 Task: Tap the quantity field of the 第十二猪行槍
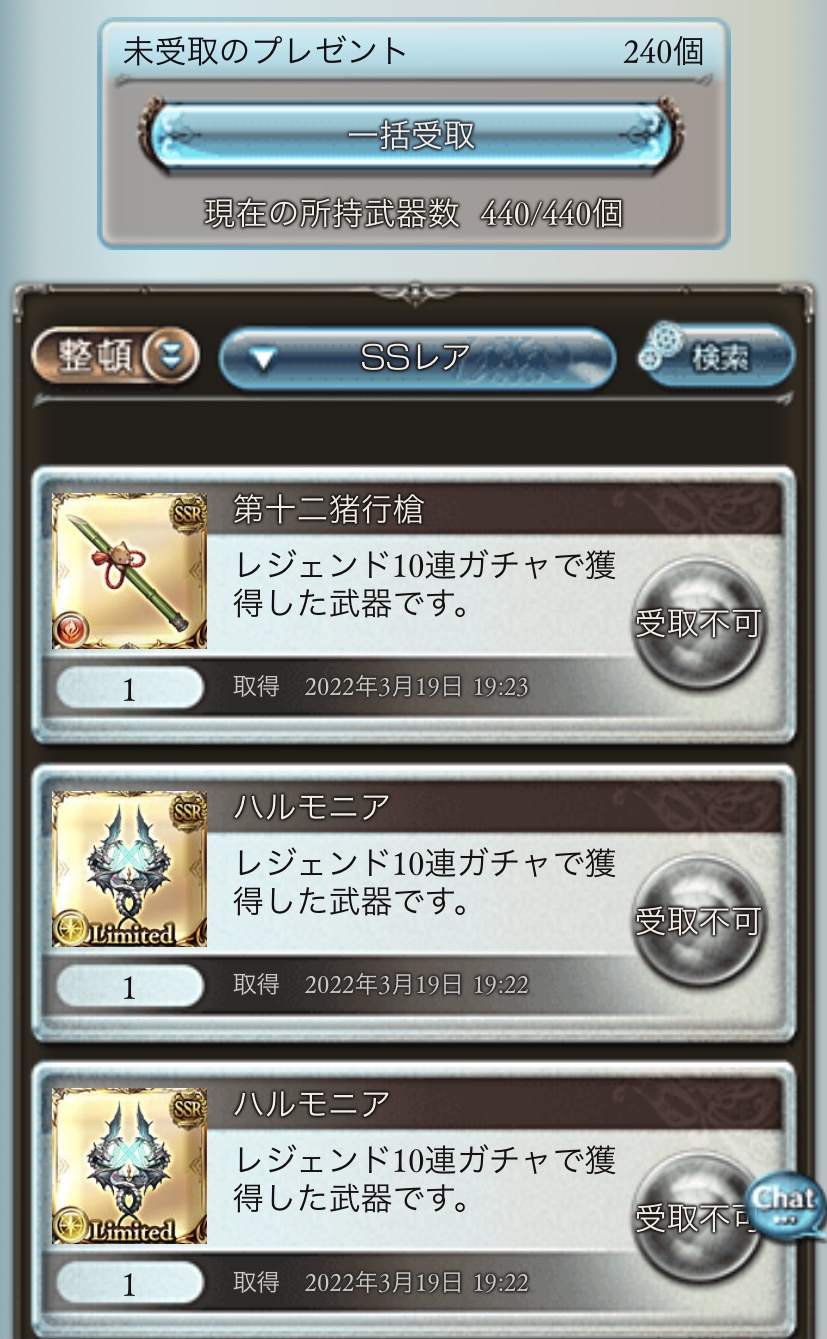pyautogui.click(x=129, y=689)
